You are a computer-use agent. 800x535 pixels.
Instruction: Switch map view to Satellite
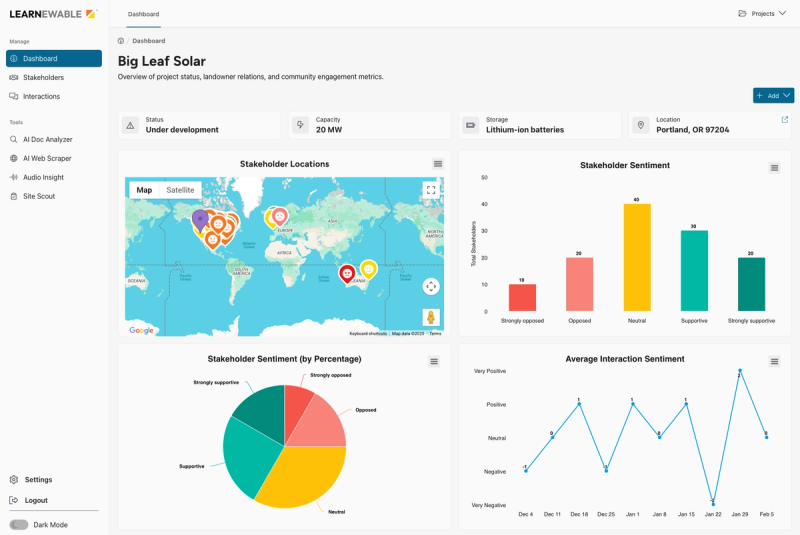pyautogui.click(x=180, y=190)
